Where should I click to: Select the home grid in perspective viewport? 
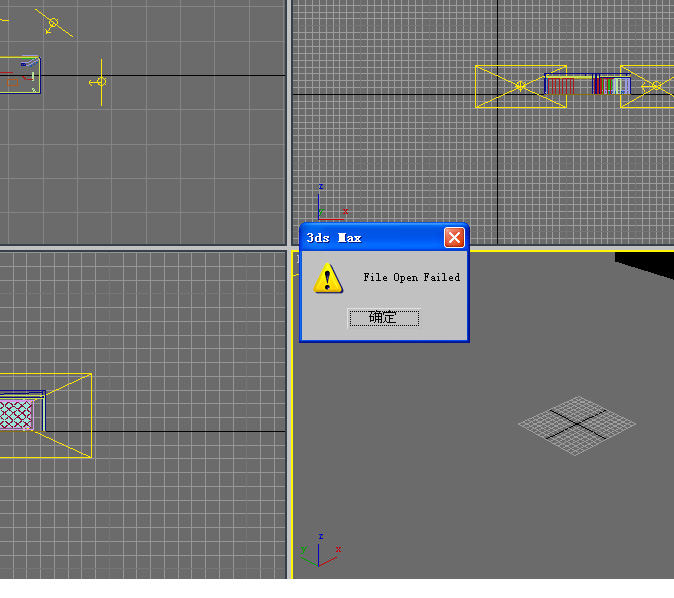576,425
